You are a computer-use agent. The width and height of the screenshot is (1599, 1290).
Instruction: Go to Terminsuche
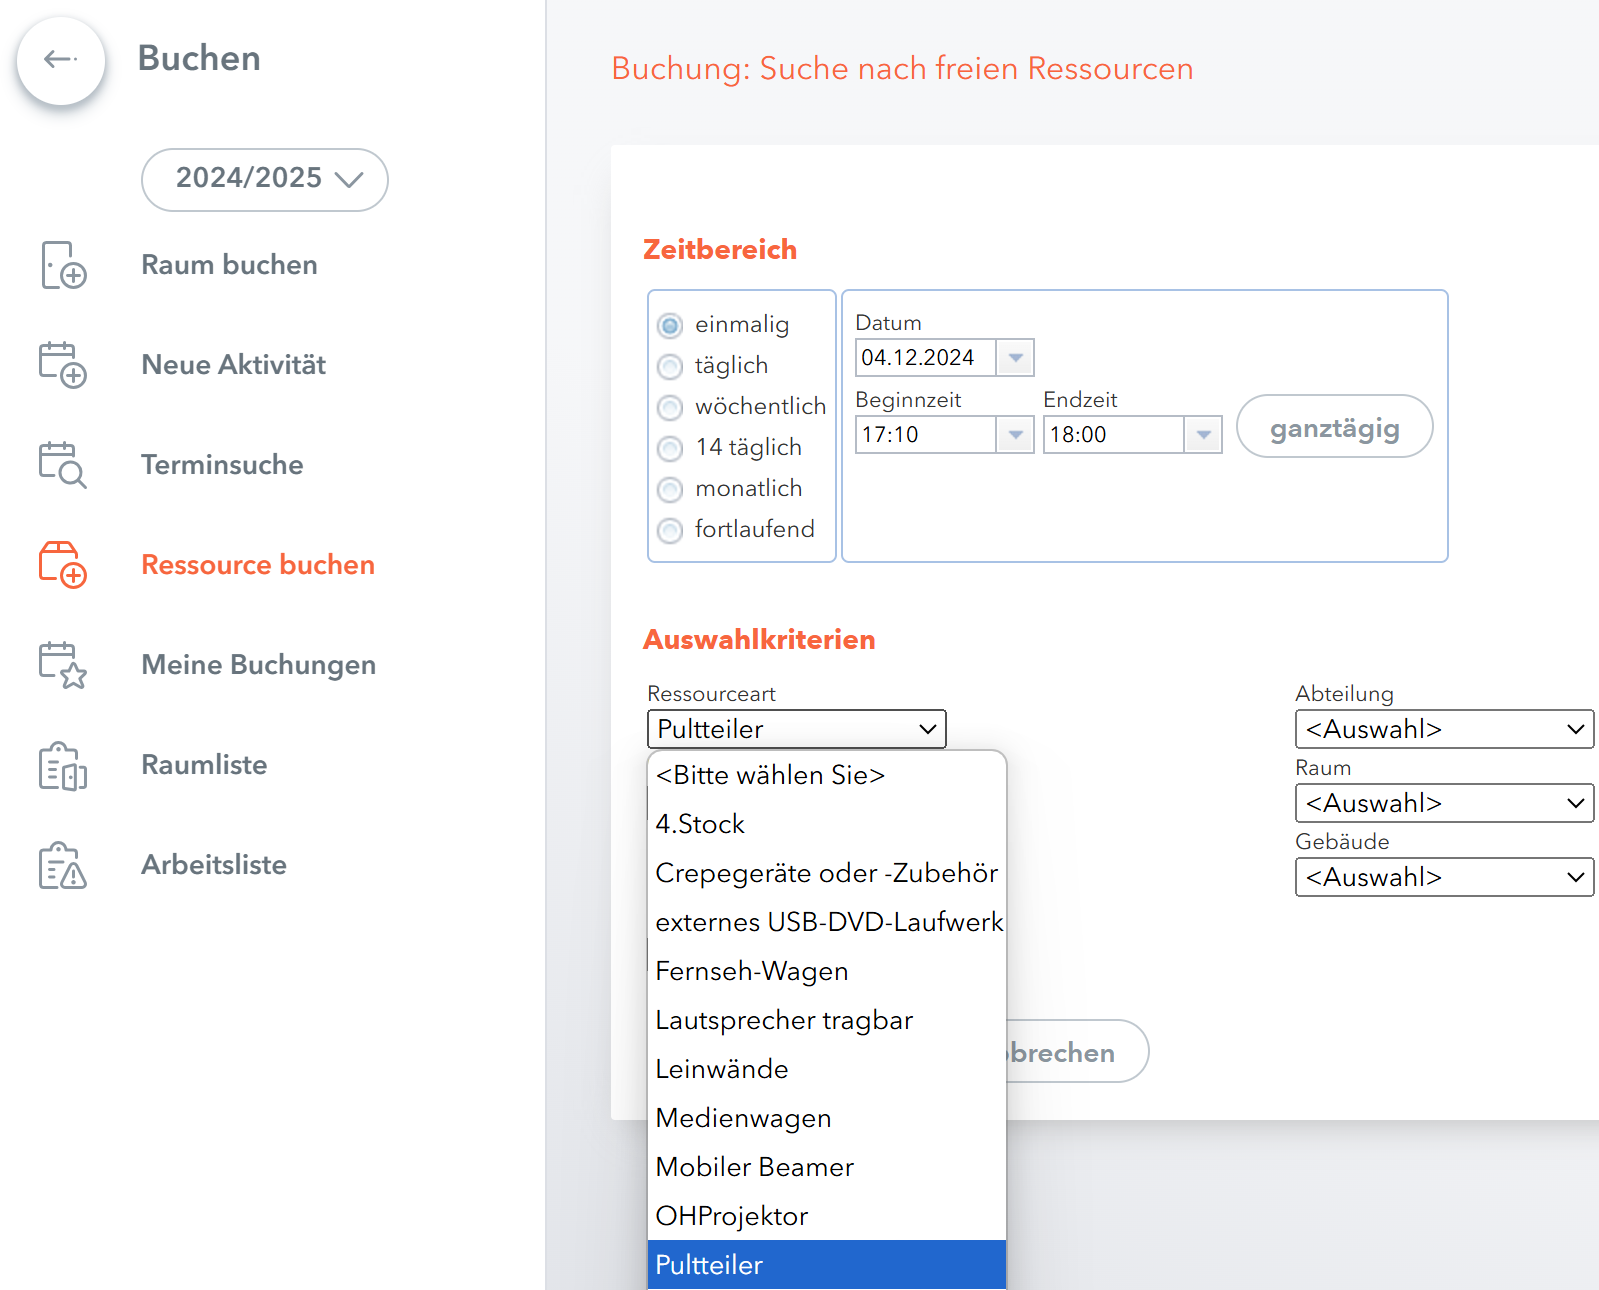tap(222, 465)
